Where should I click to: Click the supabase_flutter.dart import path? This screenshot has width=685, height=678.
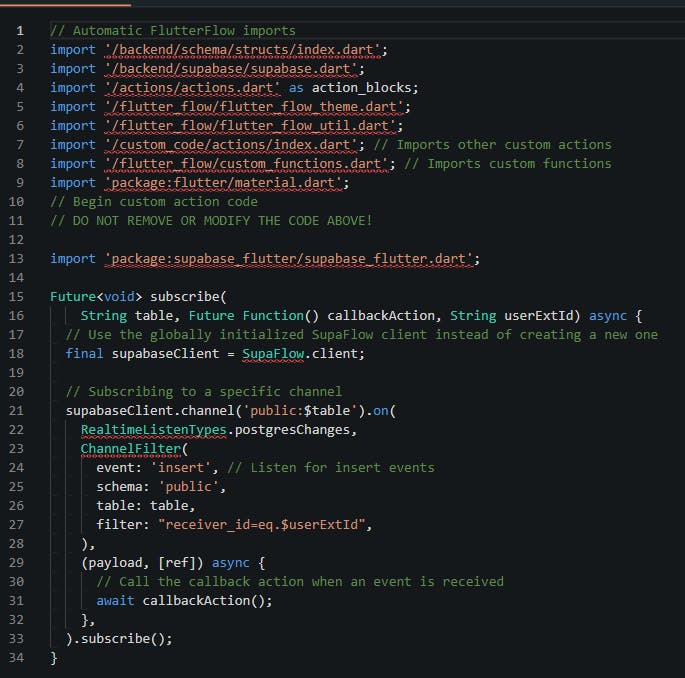(290, 258)
